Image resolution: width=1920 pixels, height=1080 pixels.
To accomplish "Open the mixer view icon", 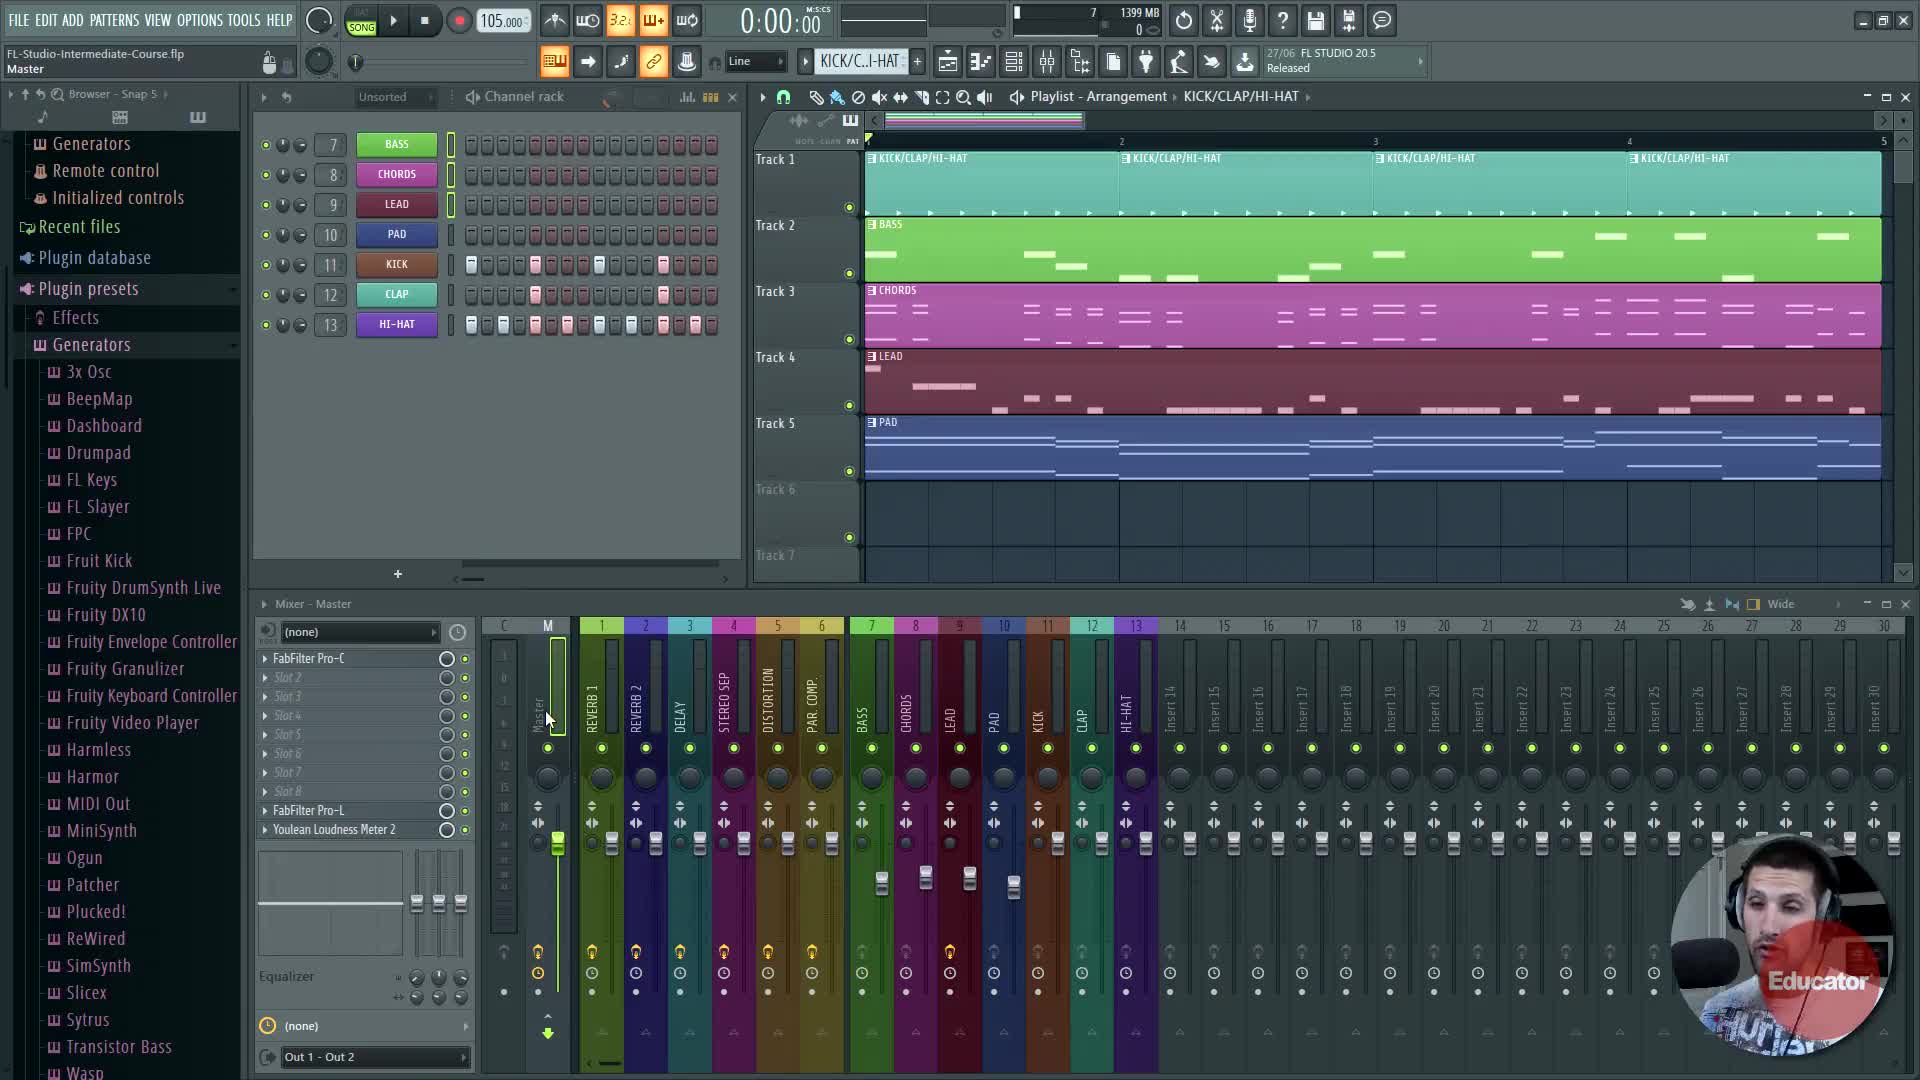I will [1047, 62].
